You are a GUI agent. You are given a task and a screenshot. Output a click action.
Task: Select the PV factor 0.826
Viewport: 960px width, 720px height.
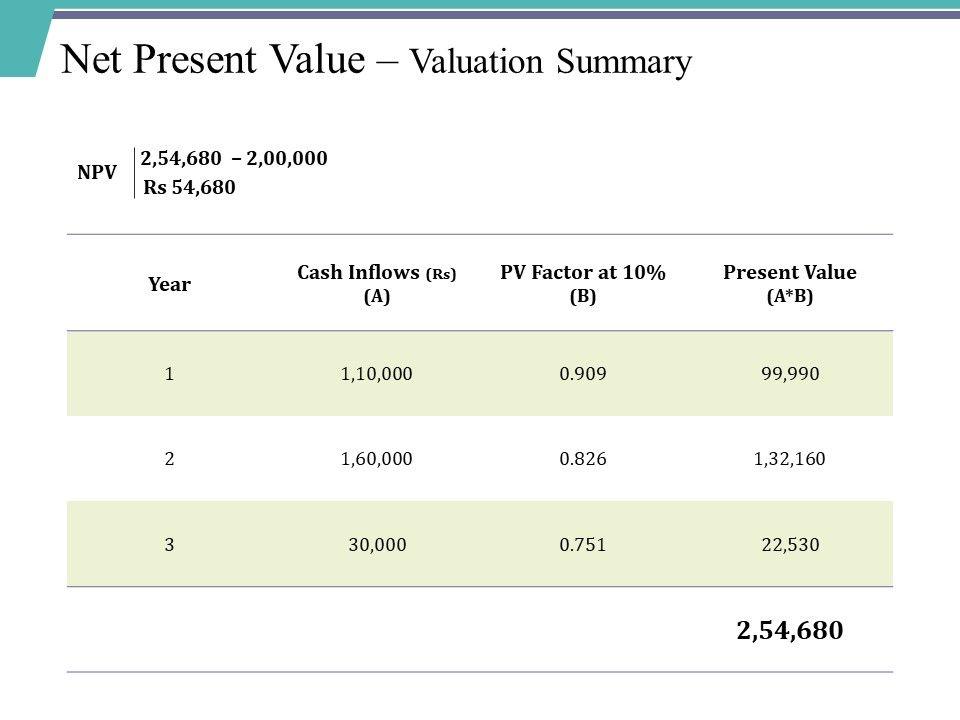[582, 458]
